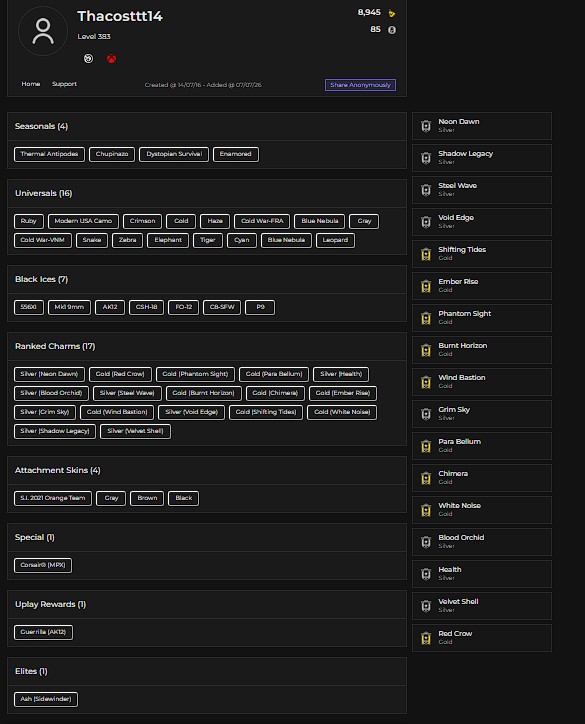
Task: Select the Thermal Antipodes seasonal tag
Action: click(x=49, y=154)
